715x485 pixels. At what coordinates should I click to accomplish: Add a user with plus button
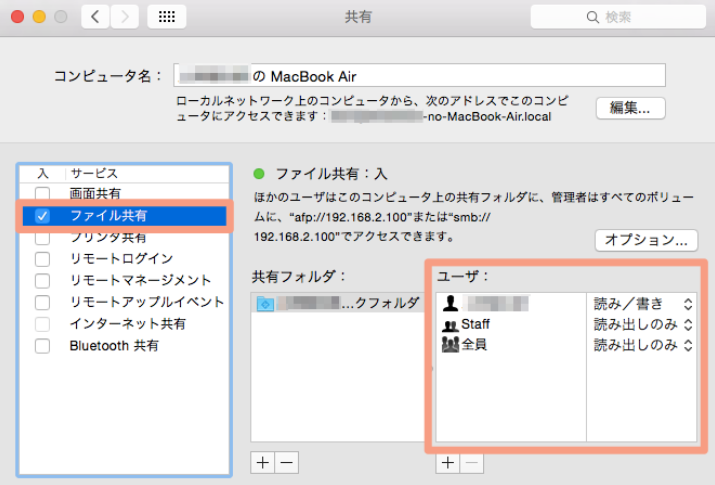tap(448, 463)
